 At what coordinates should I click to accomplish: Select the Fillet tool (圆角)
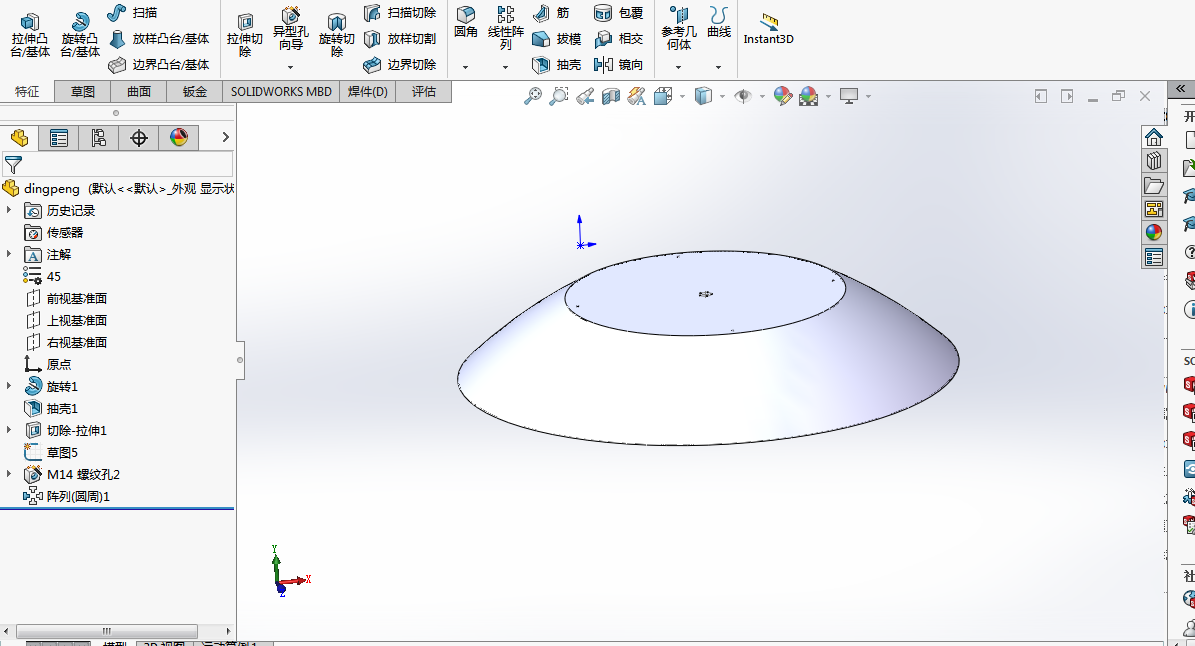click(x=466, y=23)
